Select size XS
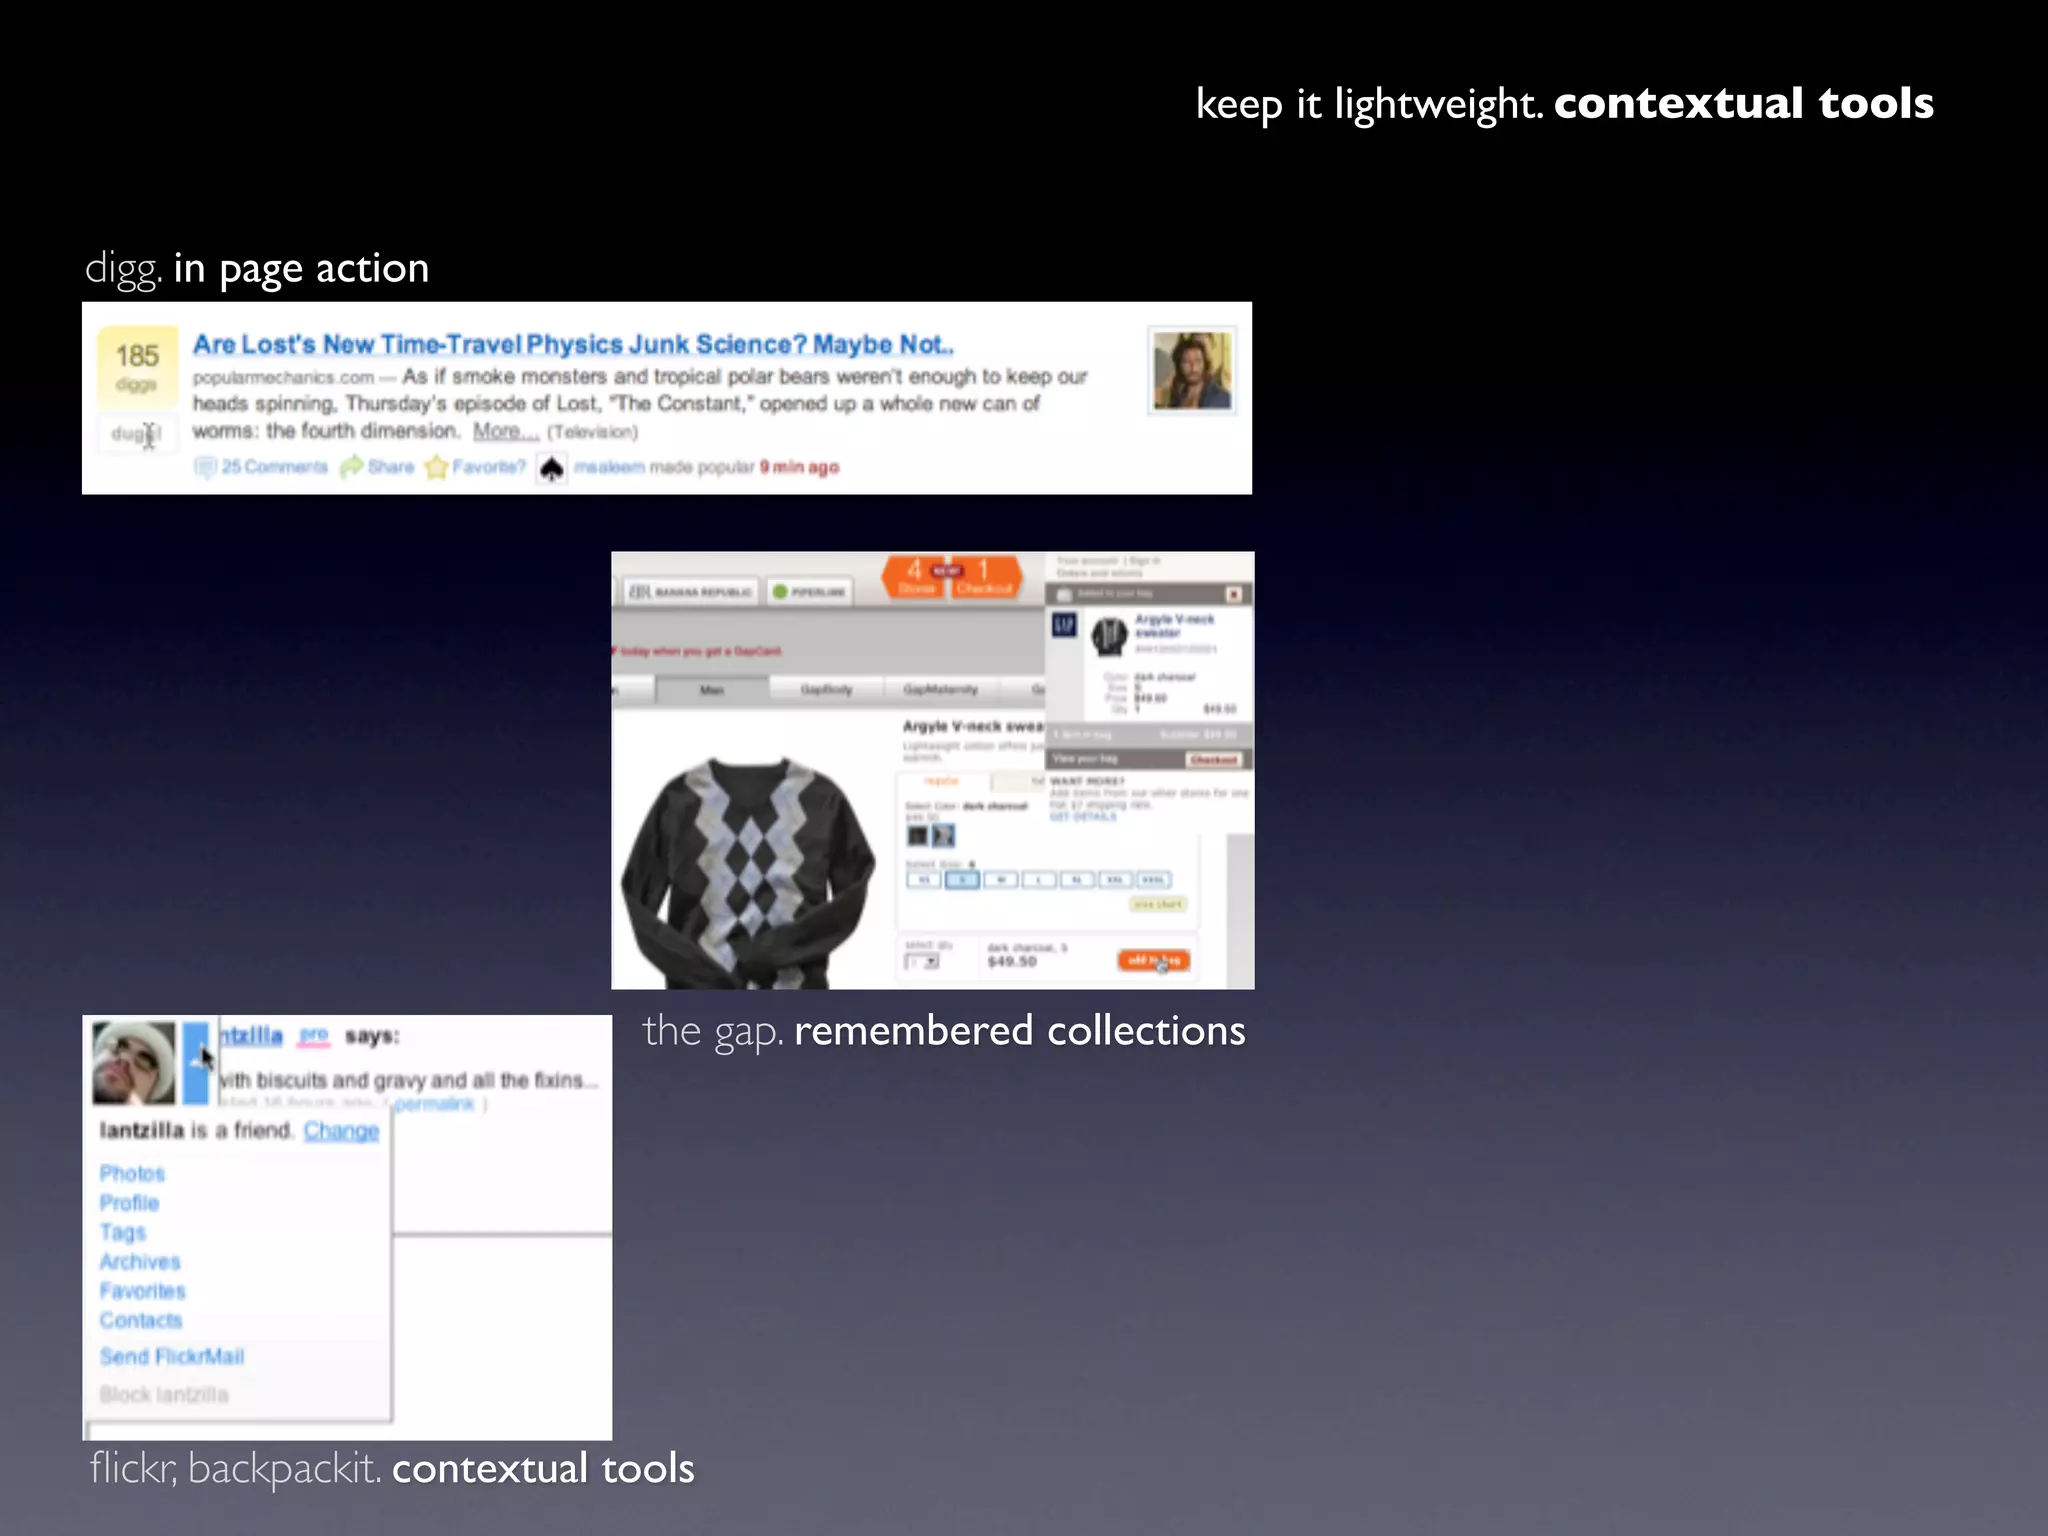This screenshot has height=1536, width=2048. [924, 880]
